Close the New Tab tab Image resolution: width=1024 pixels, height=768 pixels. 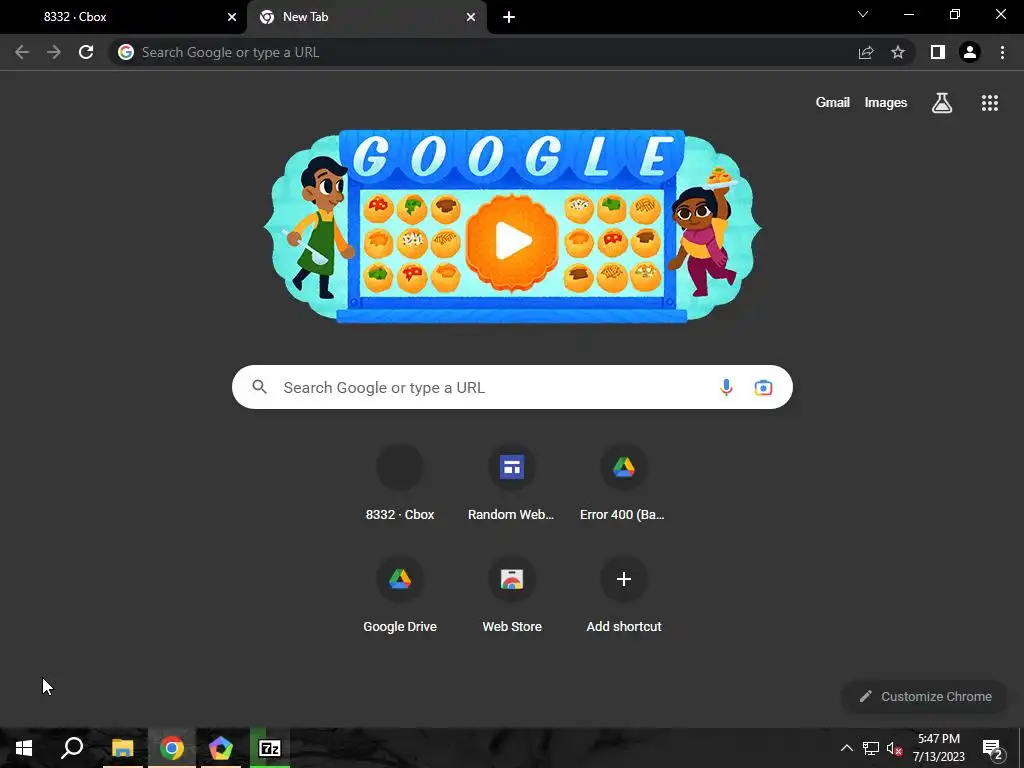(x=471, y=17)
